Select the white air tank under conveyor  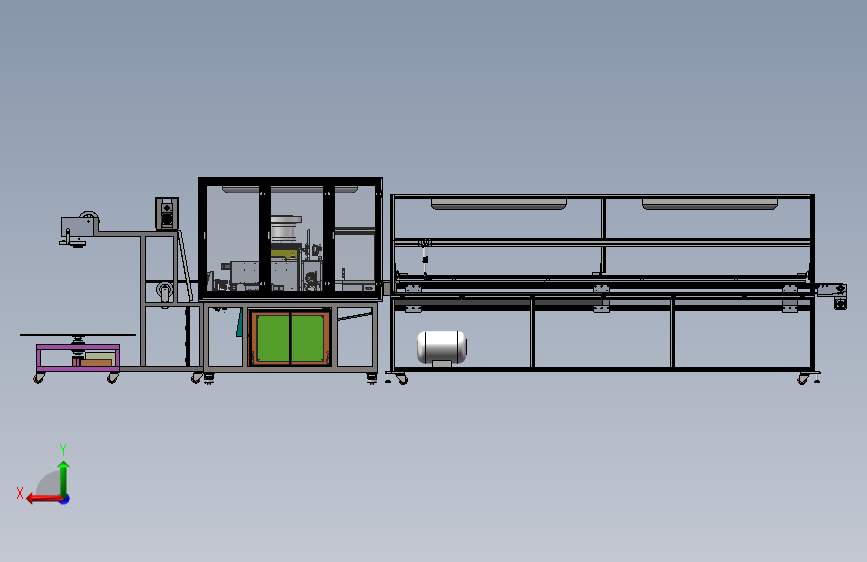(441, 347)
